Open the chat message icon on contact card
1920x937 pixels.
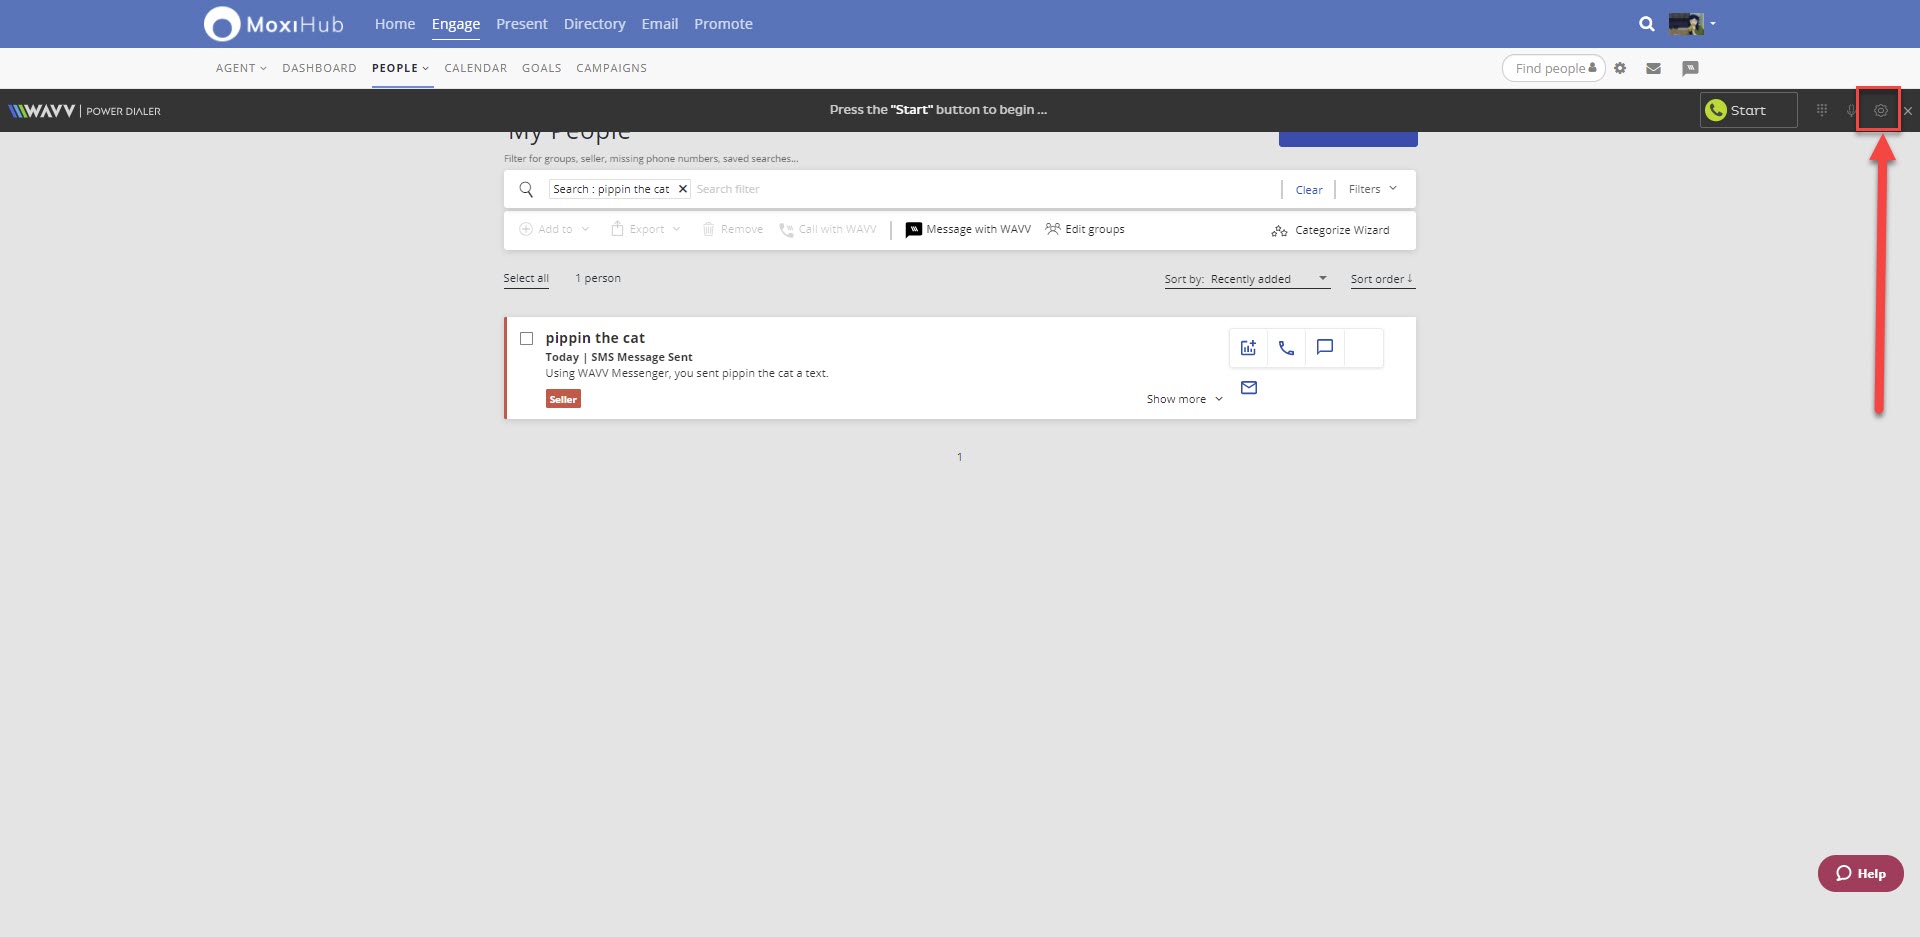pos(1325,348)
